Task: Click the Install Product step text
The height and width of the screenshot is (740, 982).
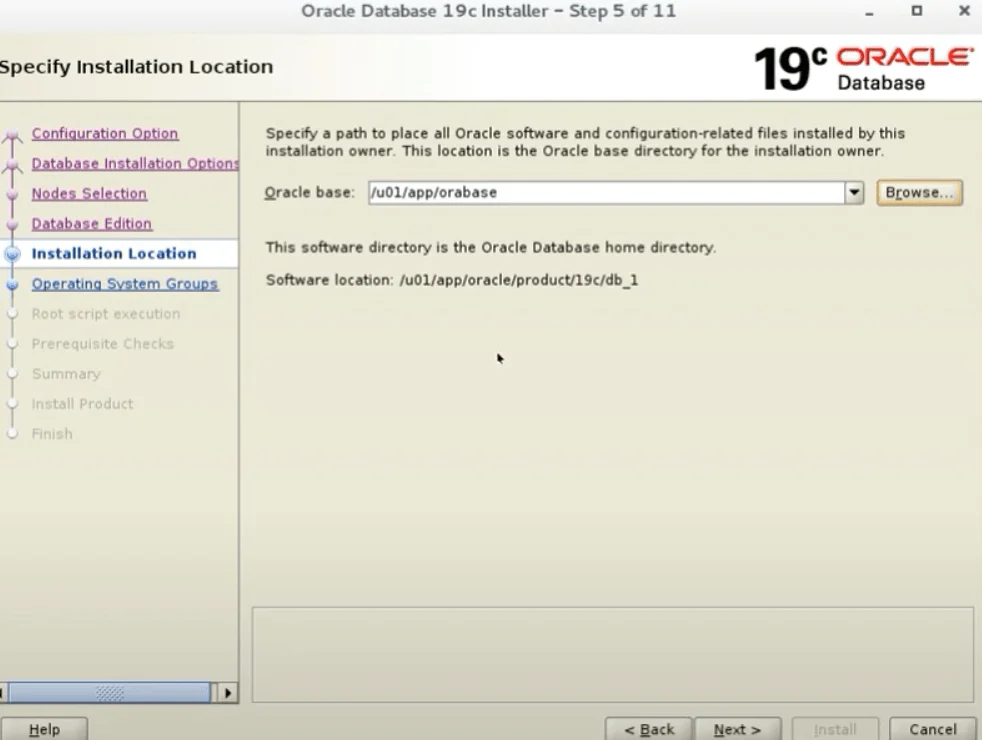Action: click(x=83, y=404)
